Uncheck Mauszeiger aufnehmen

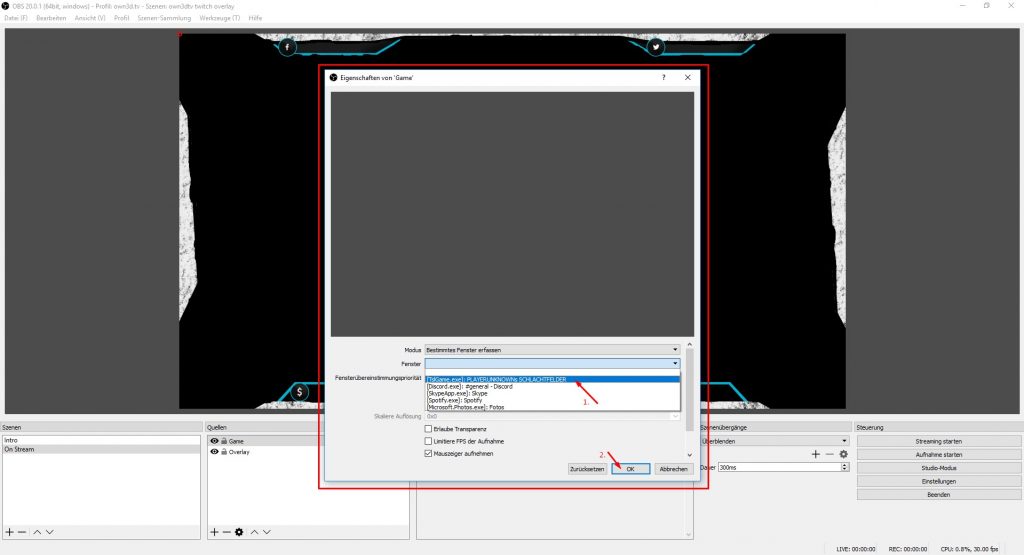[x=429, y=453]
